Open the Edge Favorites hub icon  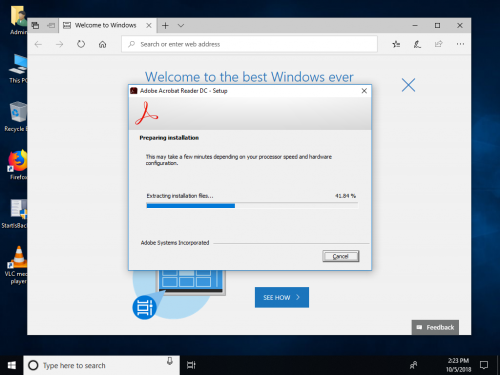(x=396, y=44)
